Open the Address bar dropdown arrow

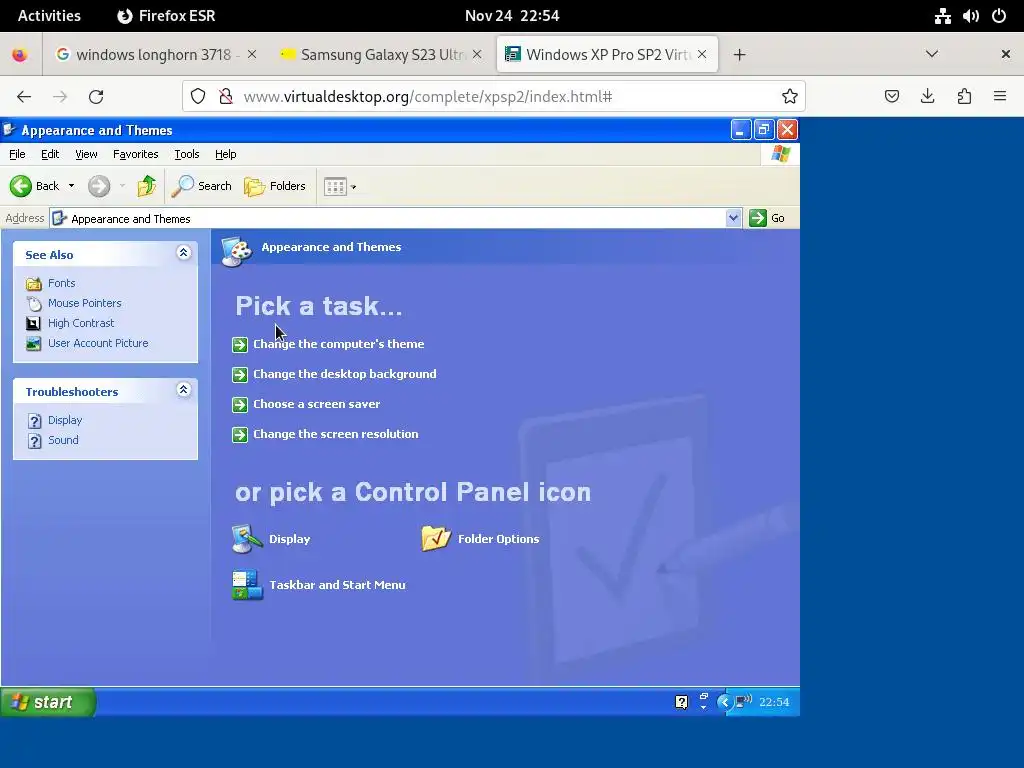click(733, 218)
